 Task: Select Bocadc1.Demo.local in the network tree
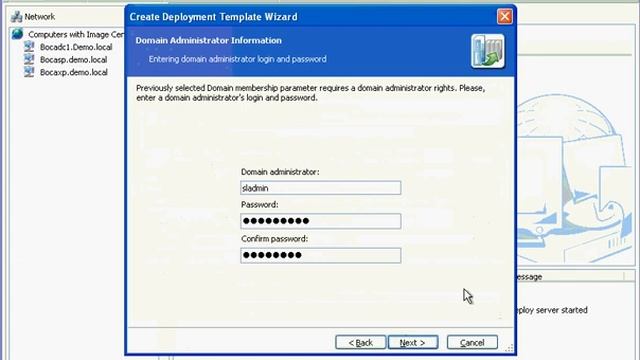(76, 47)
